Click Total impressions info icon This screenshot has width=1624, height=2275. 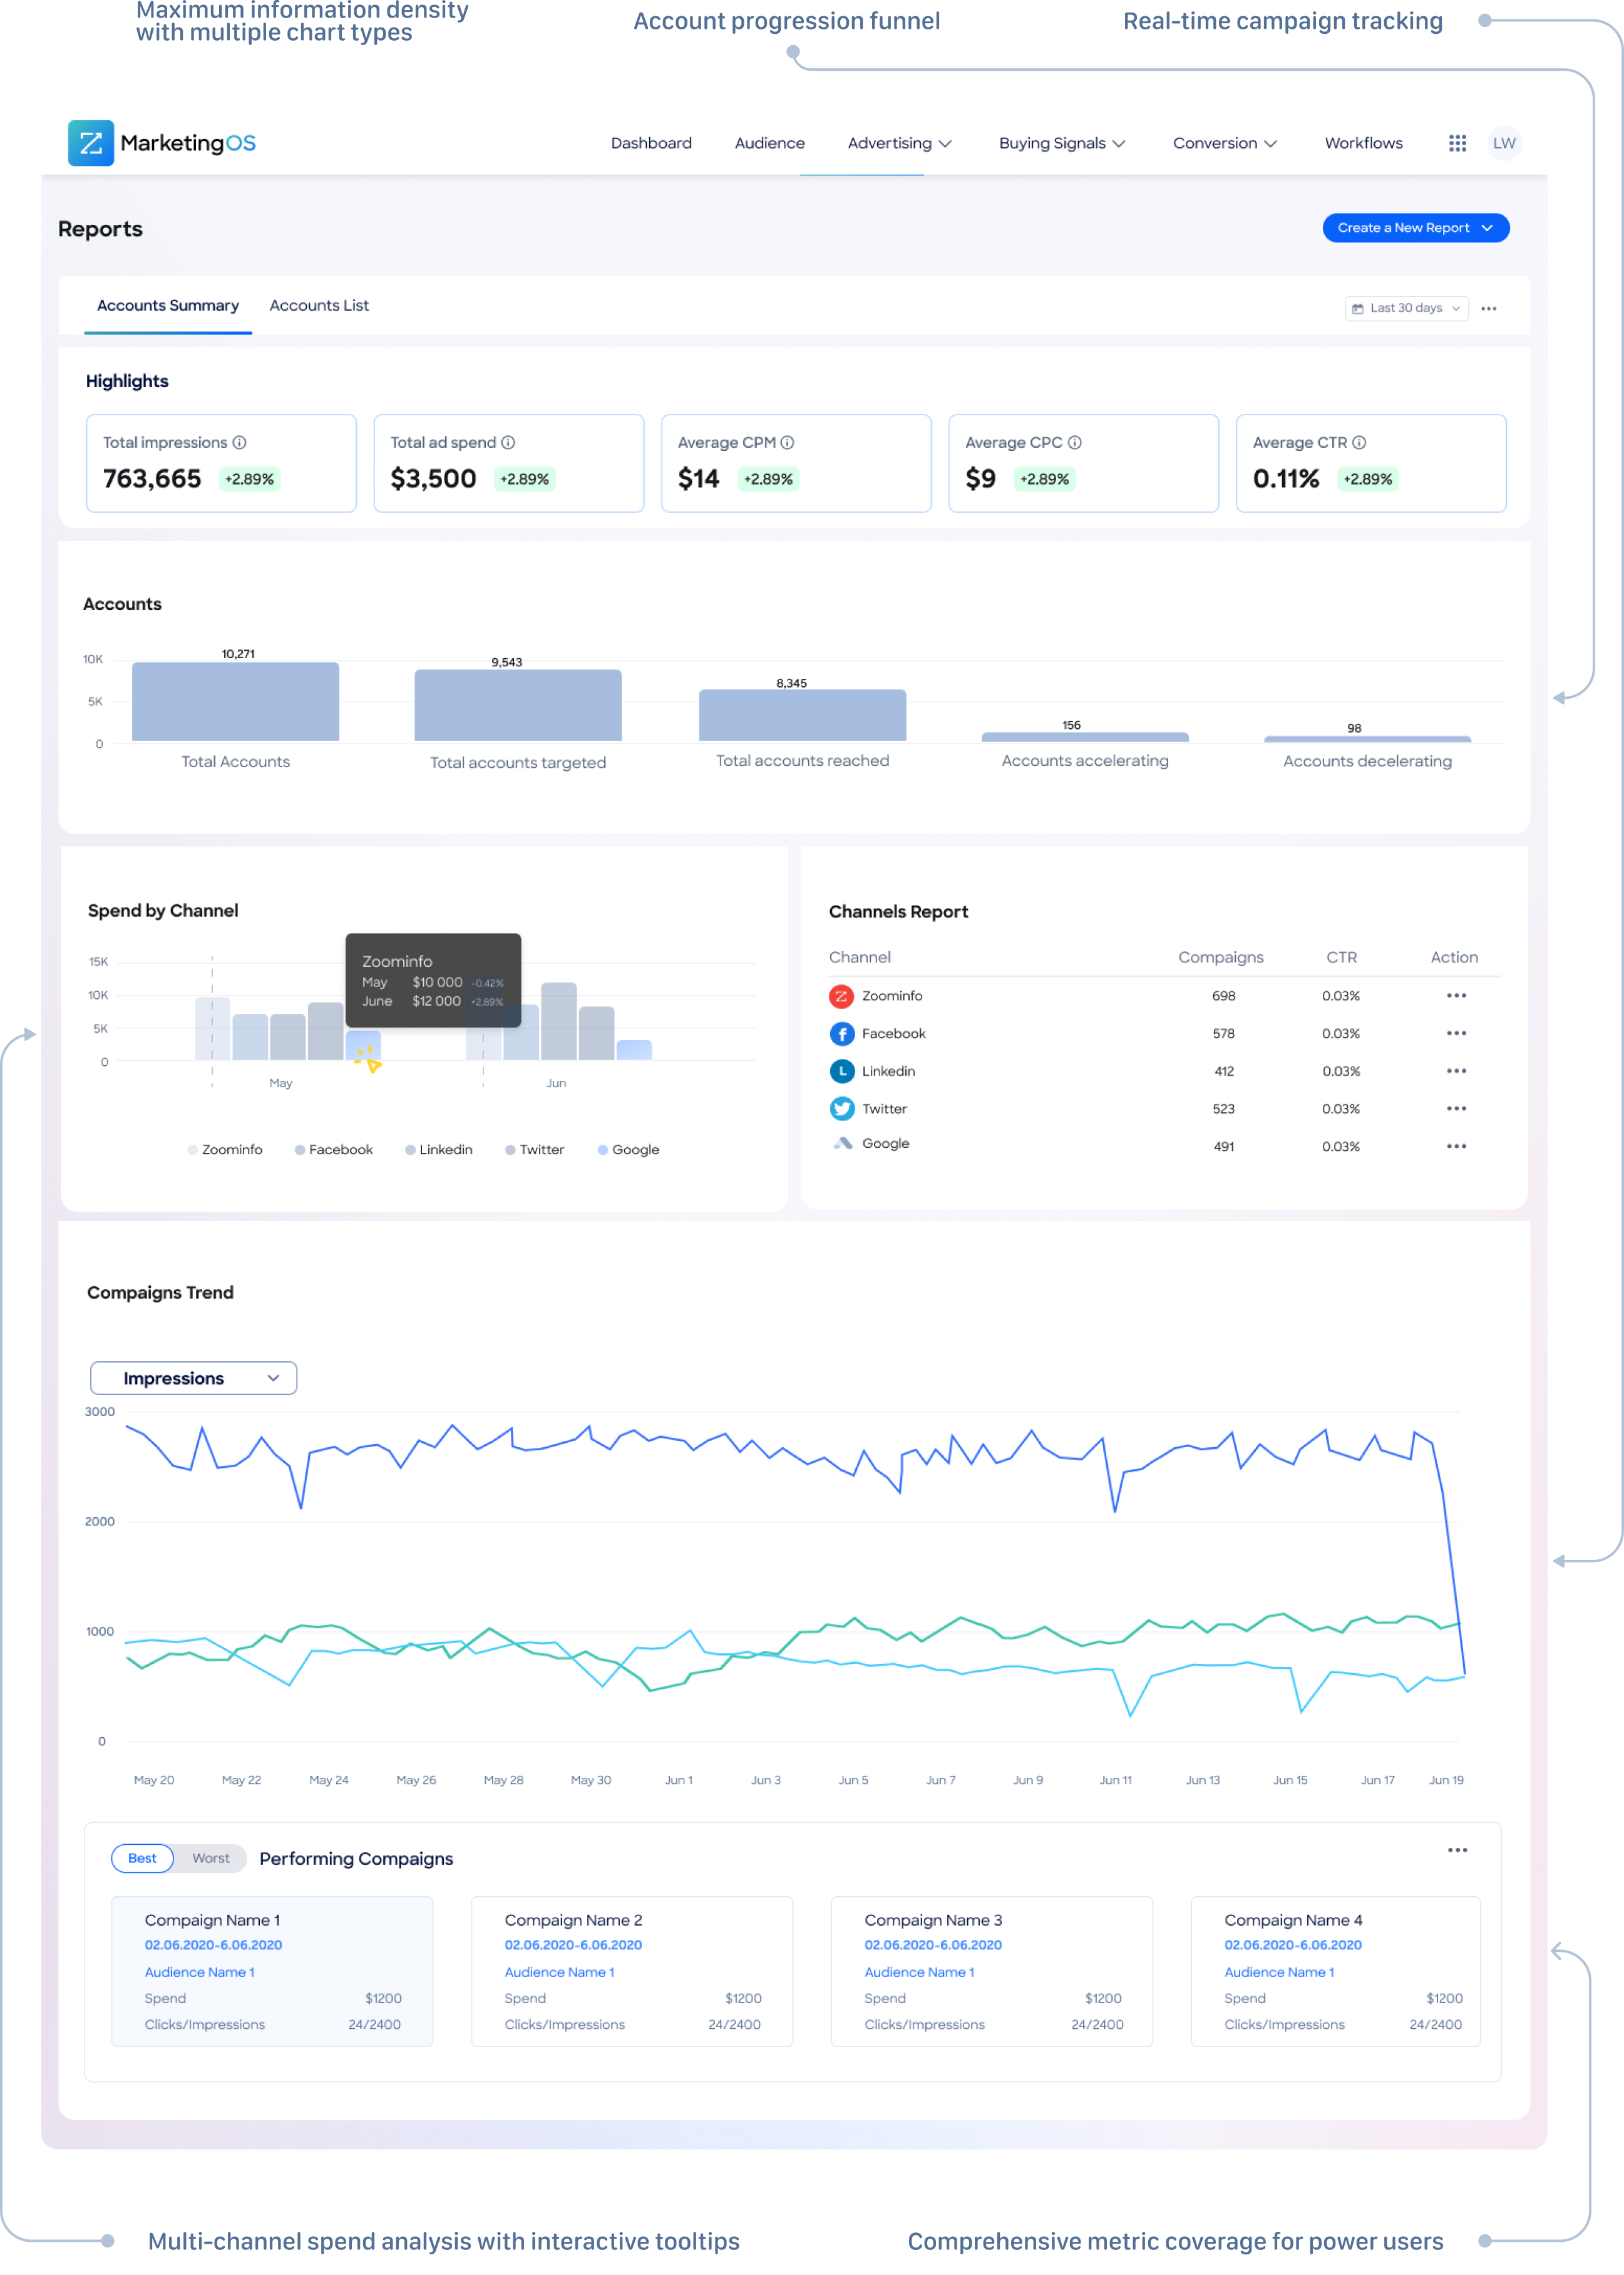(x=240, y=442)
